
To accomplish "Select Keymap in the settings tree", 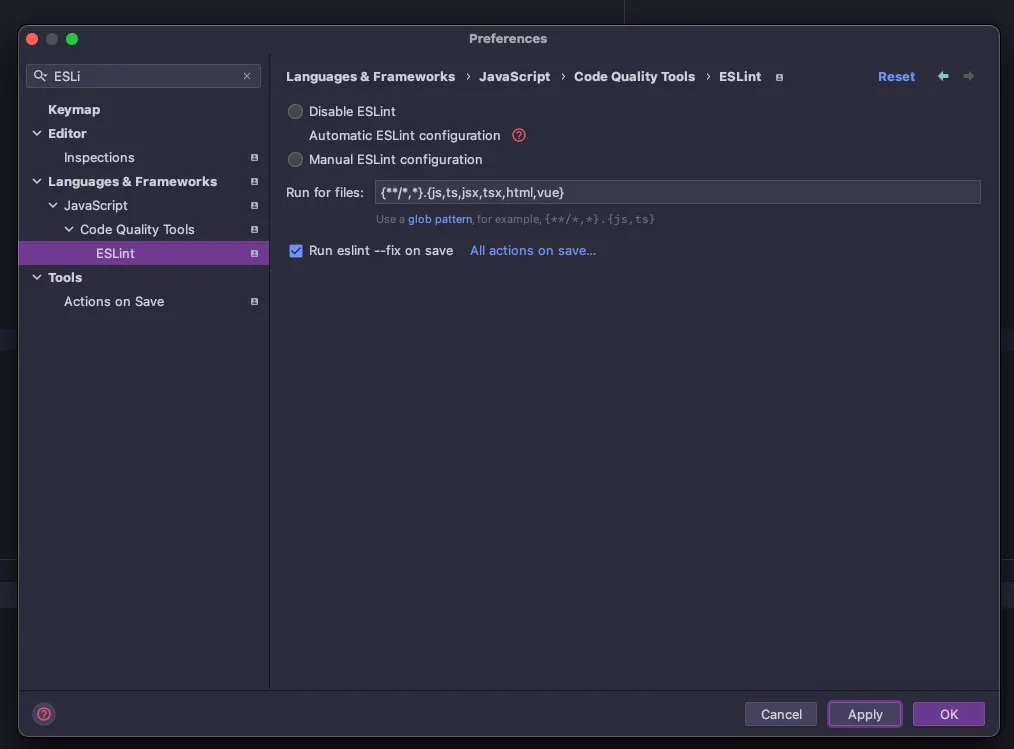I will [74, 109].
